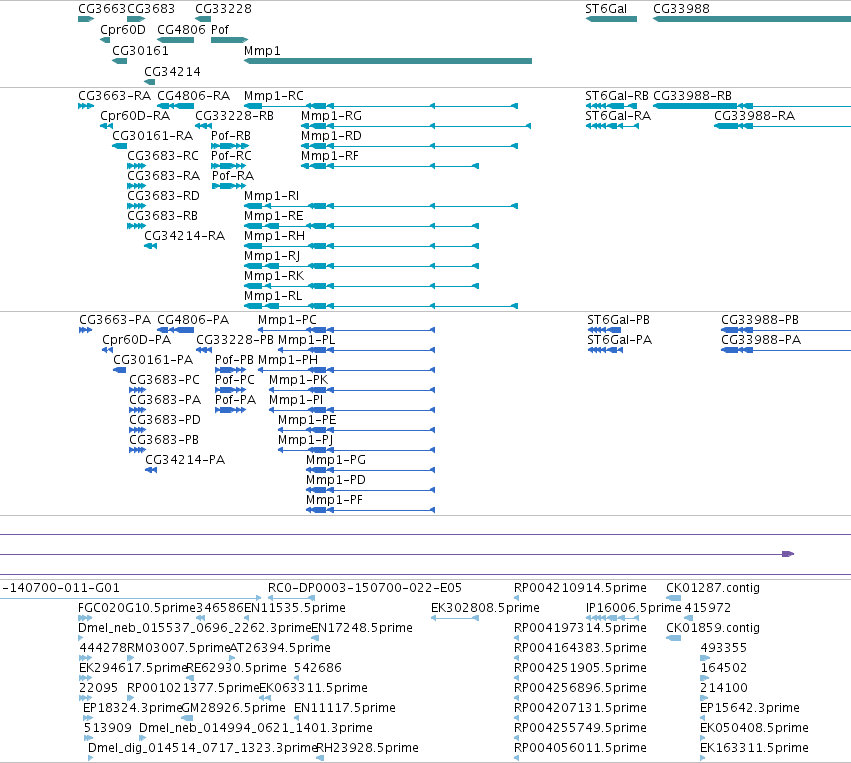Click protein Cpr60D-PA

(x=107, y=350)
